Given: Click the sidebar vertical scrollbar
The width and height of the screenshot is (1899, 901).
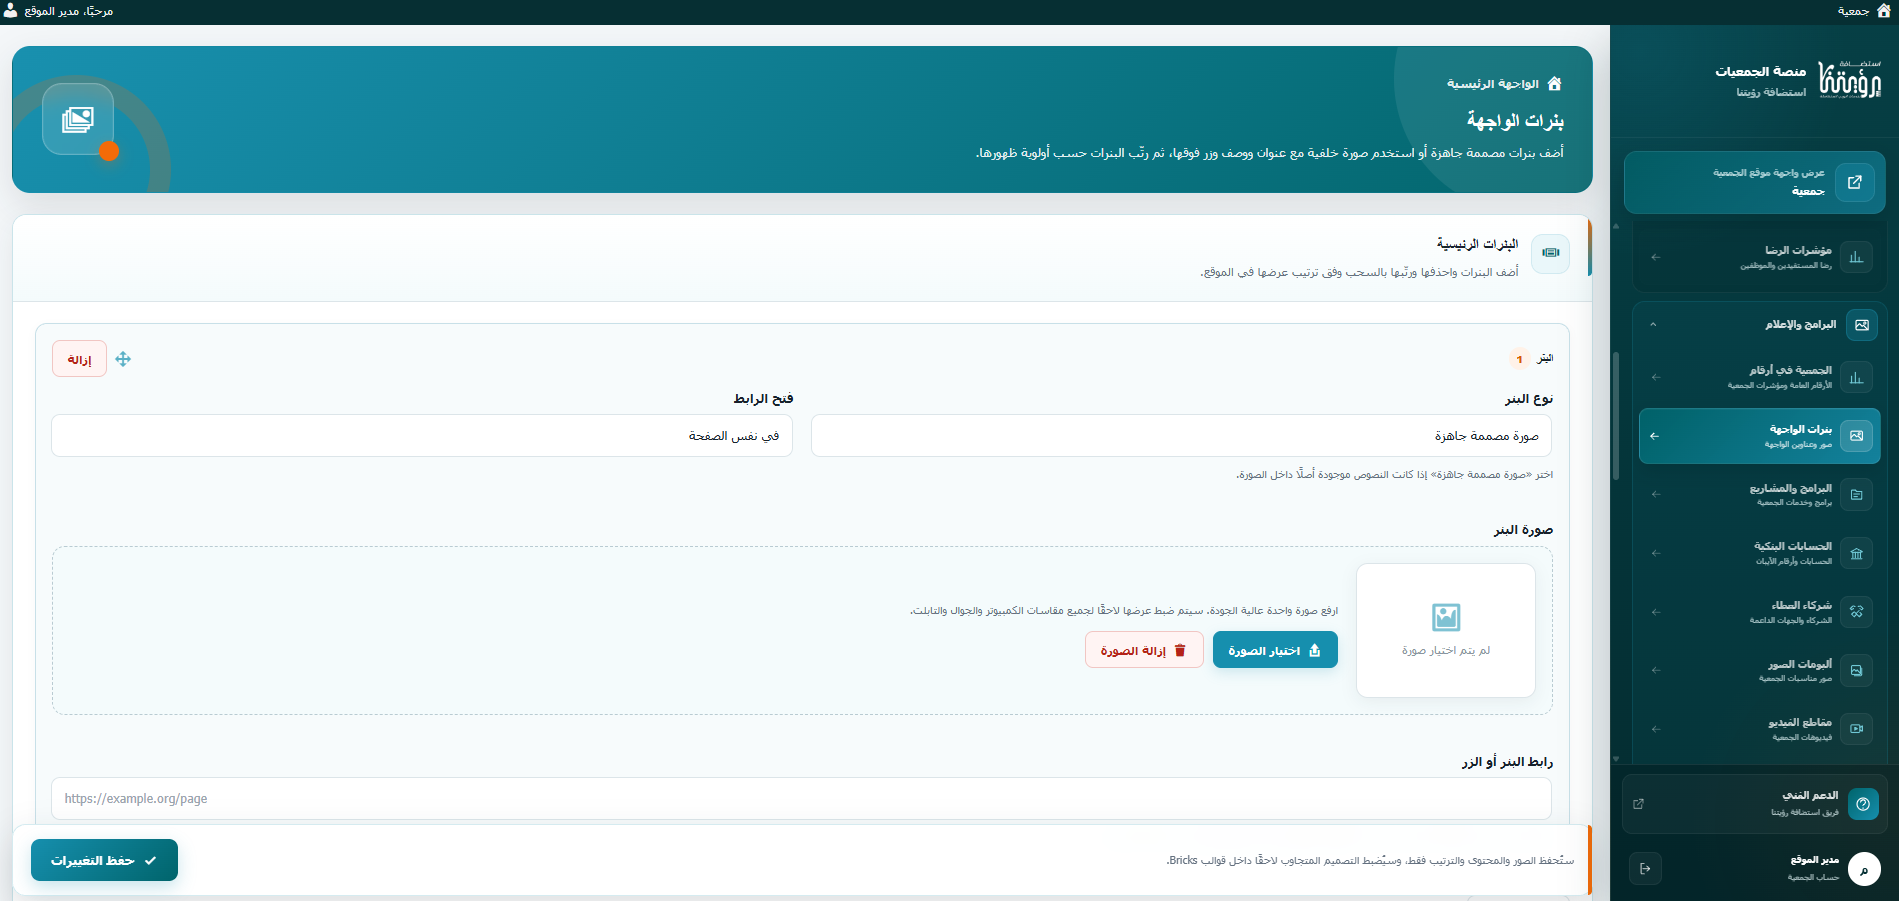Looking at the screenshot, I should pos(1616,415).
